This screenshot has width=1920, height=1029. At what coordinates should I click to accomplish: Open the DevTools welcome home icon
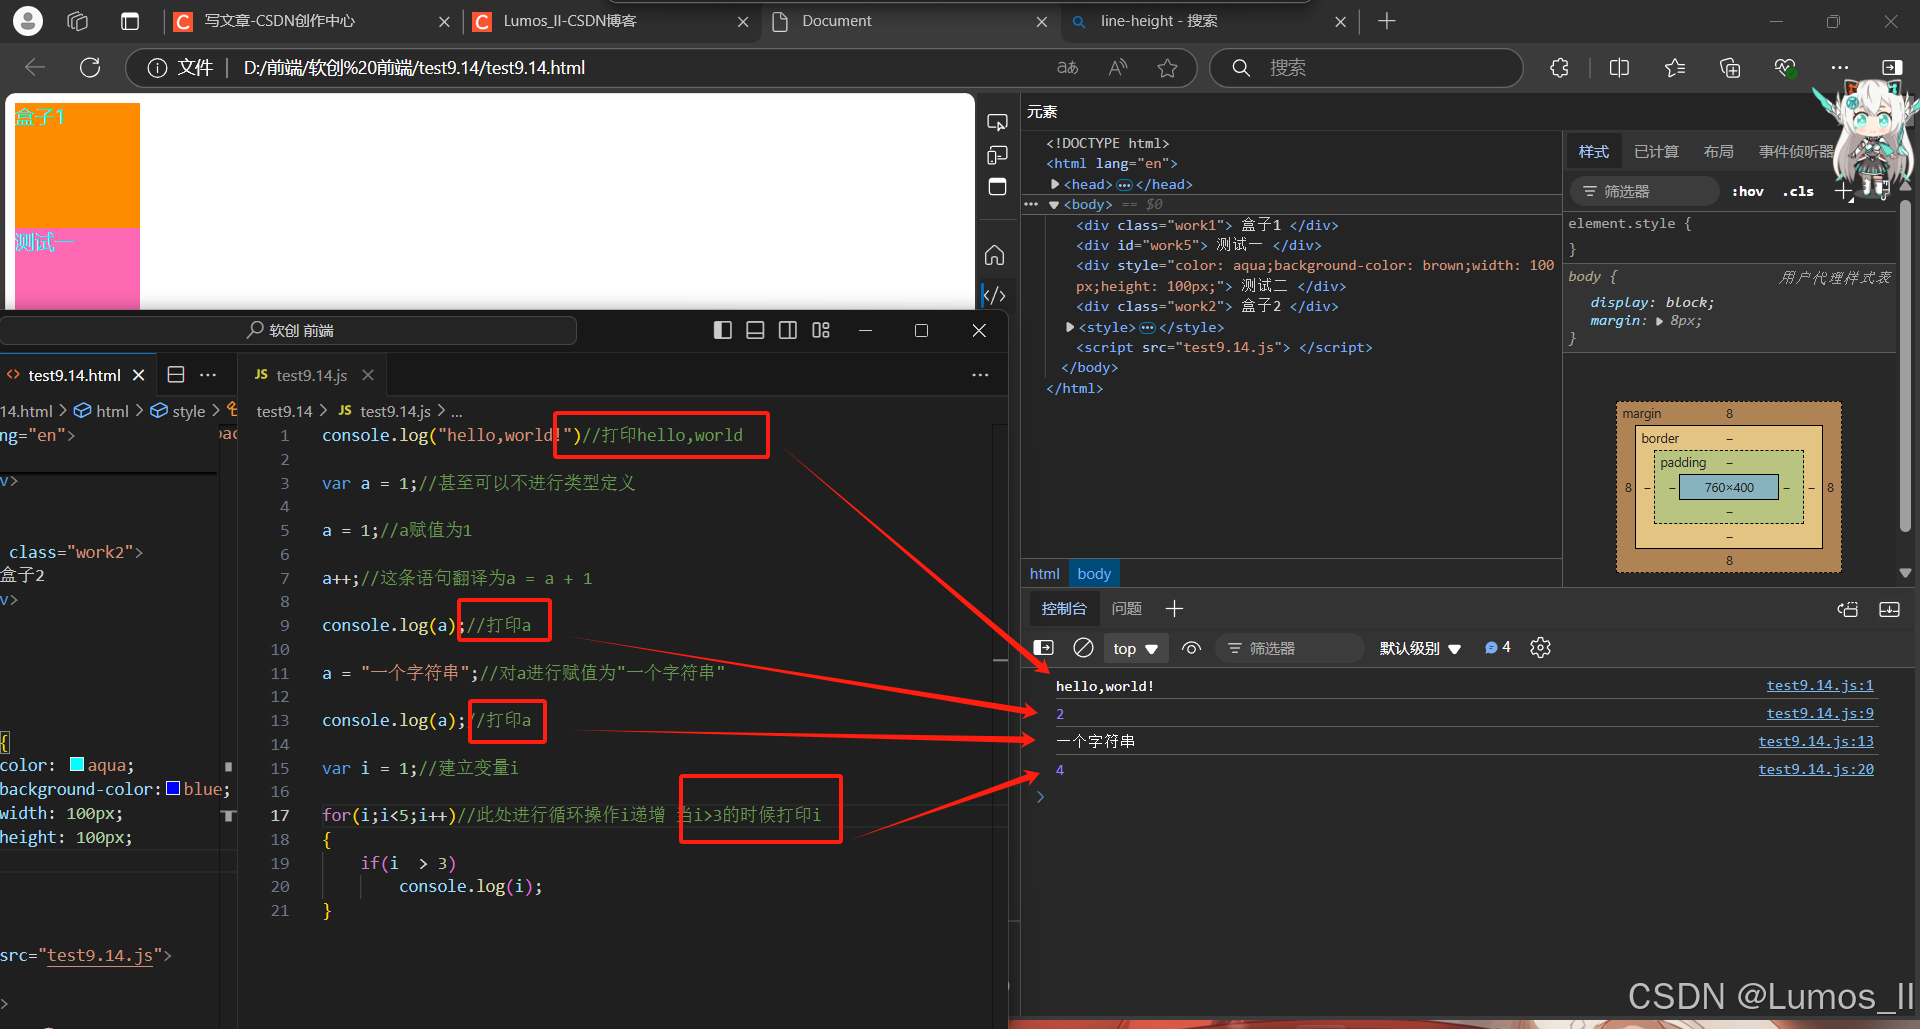pyautogui.click(x=995, y=255)
